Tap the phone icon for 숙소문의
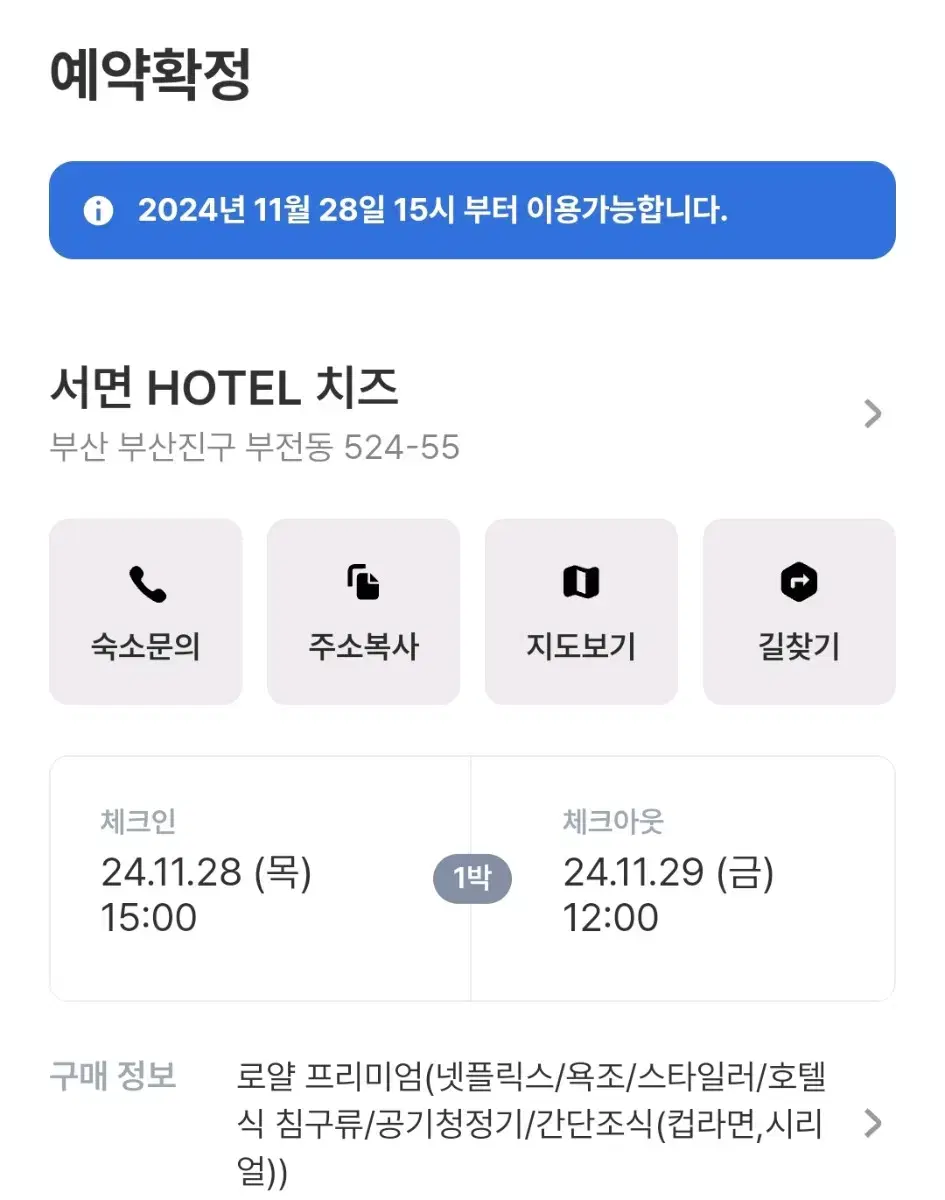This screenshot has width=945, height=1200. [x=147, y=584]
